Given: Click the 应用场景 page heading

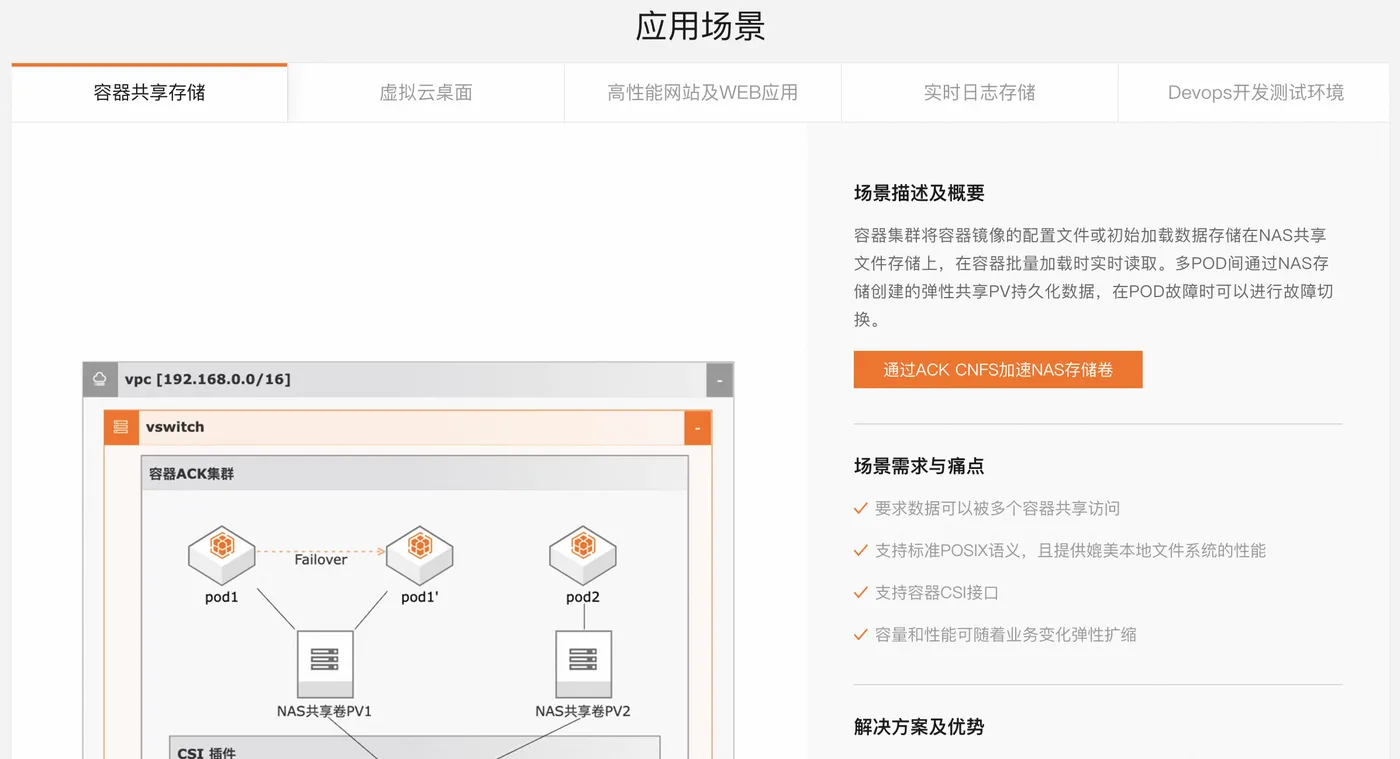Looking at the screenshot, I should 700,27.
